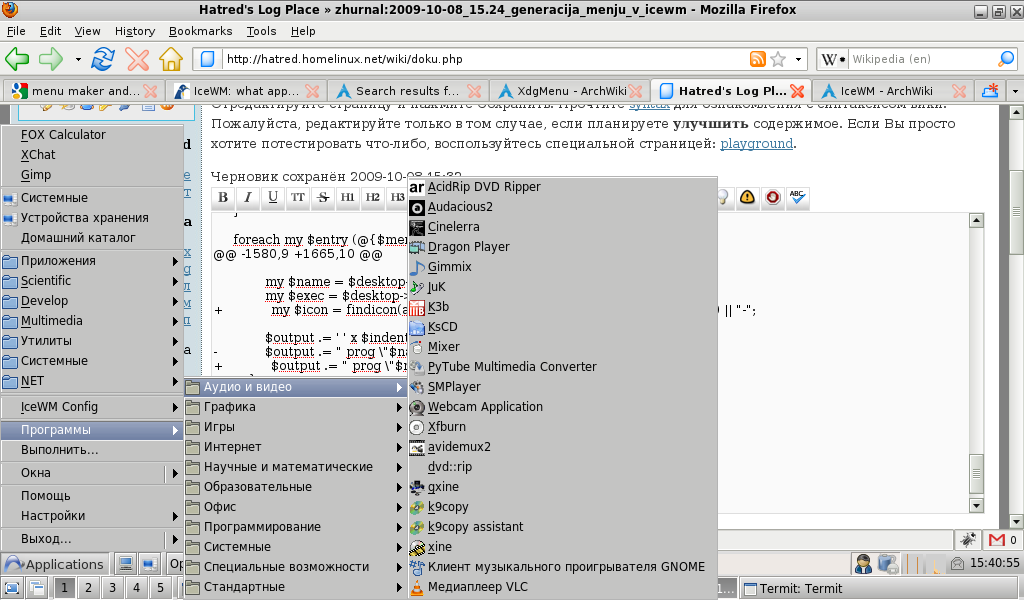
Task: Start Xfburn
Action: (x=562, y=427)
